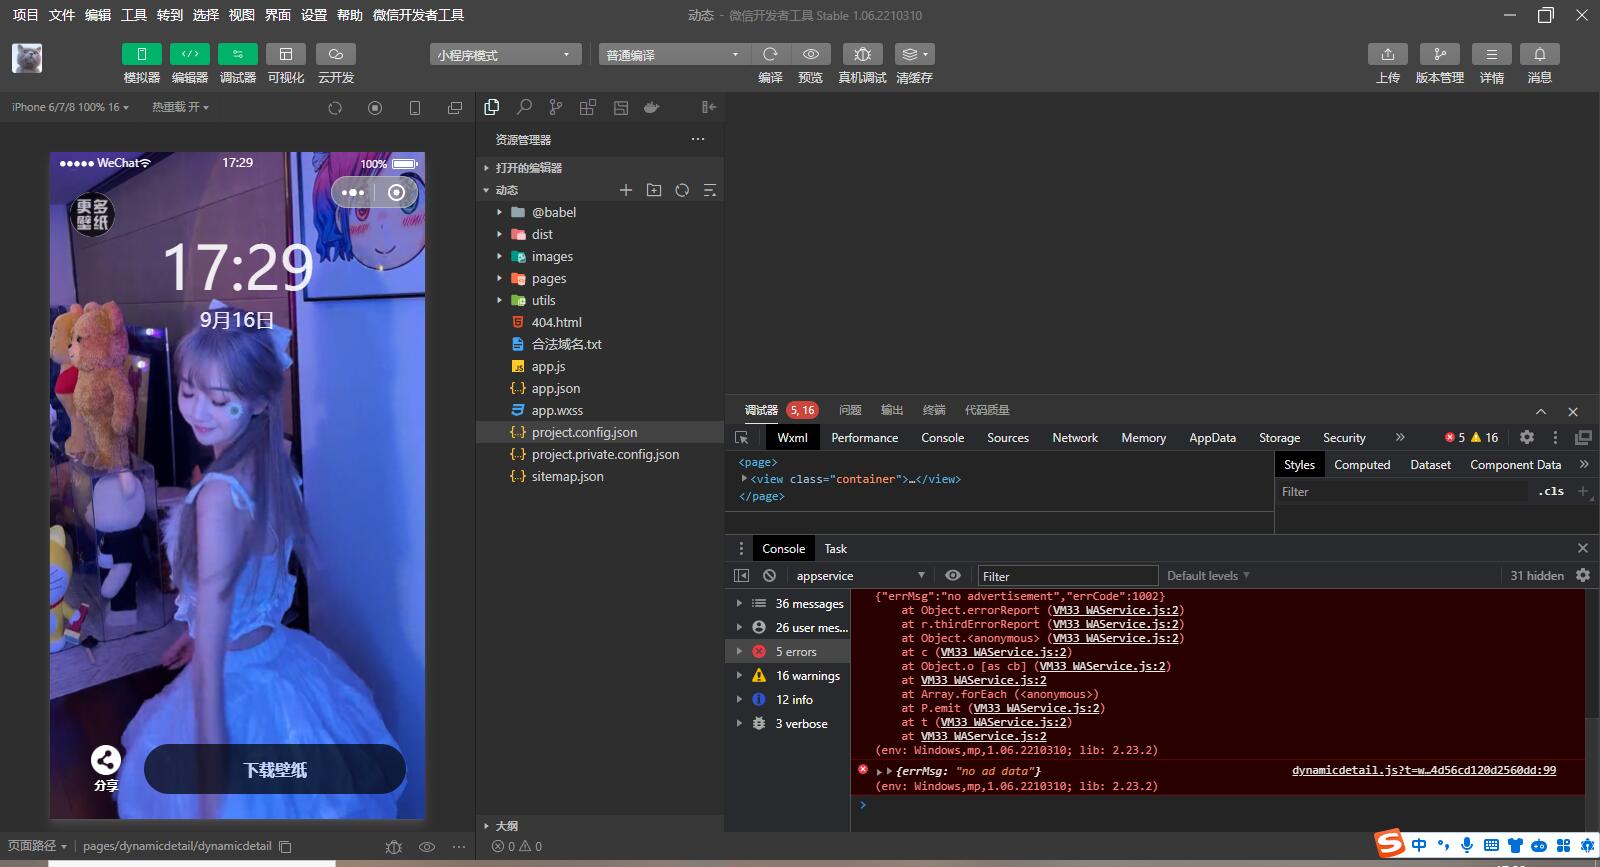Open the 设置 menu
This screenshot has height=867, width=1600.
point(314,15)
